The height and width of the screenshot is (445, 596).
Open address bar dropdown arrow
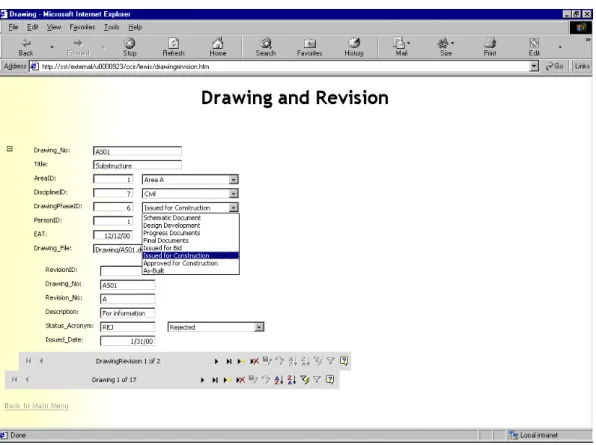coord(534,66)
